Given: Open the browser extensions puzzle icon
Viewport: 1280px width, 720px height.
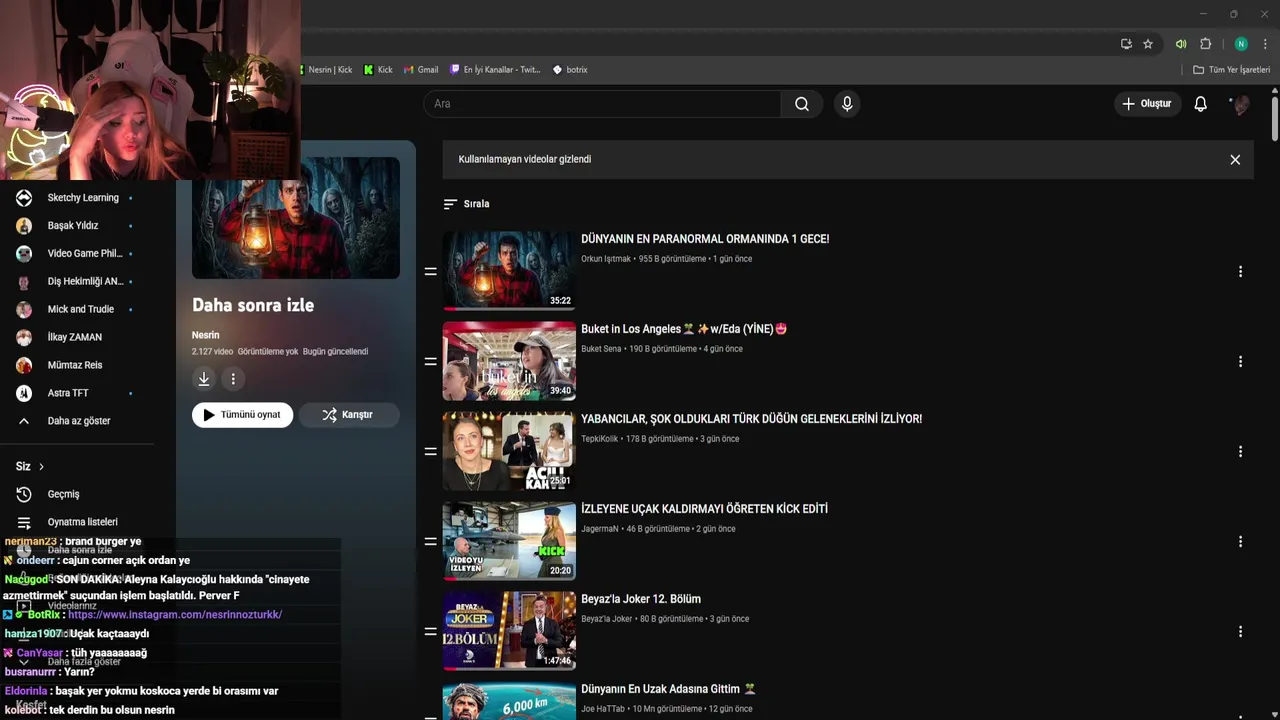Looking at the screenshot, I should (1205, 44).
